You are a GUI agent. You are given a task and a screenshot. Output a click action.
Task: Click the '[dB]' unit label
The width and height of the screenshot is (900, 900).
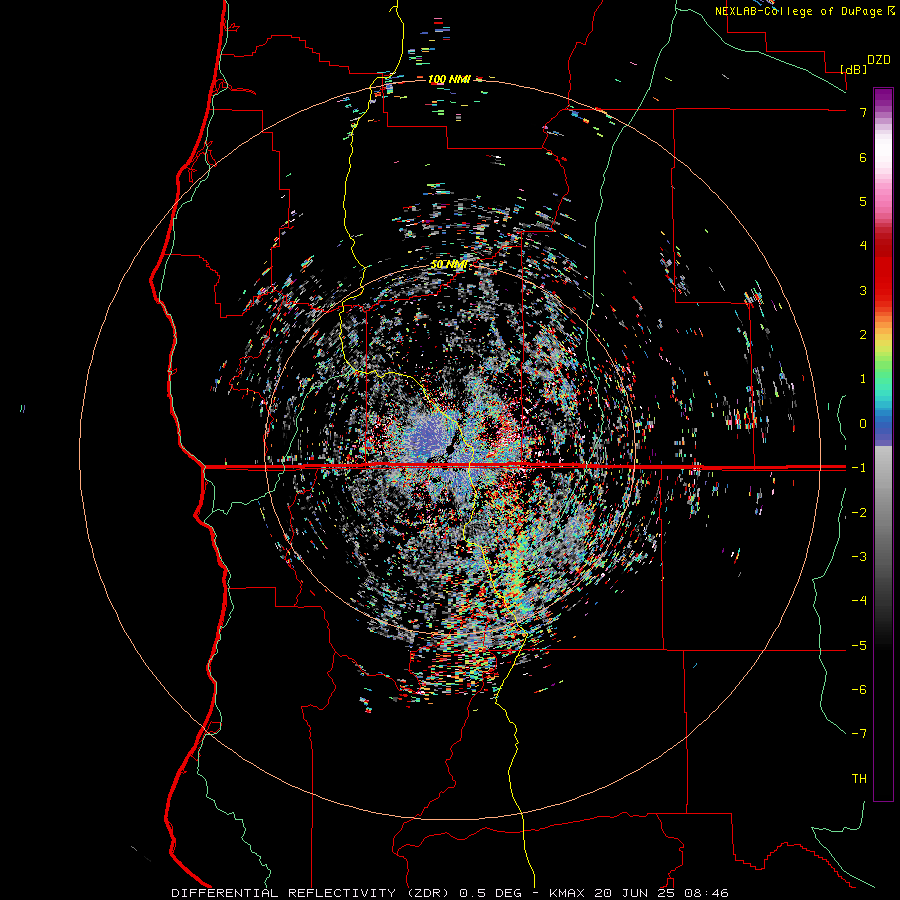853,69
